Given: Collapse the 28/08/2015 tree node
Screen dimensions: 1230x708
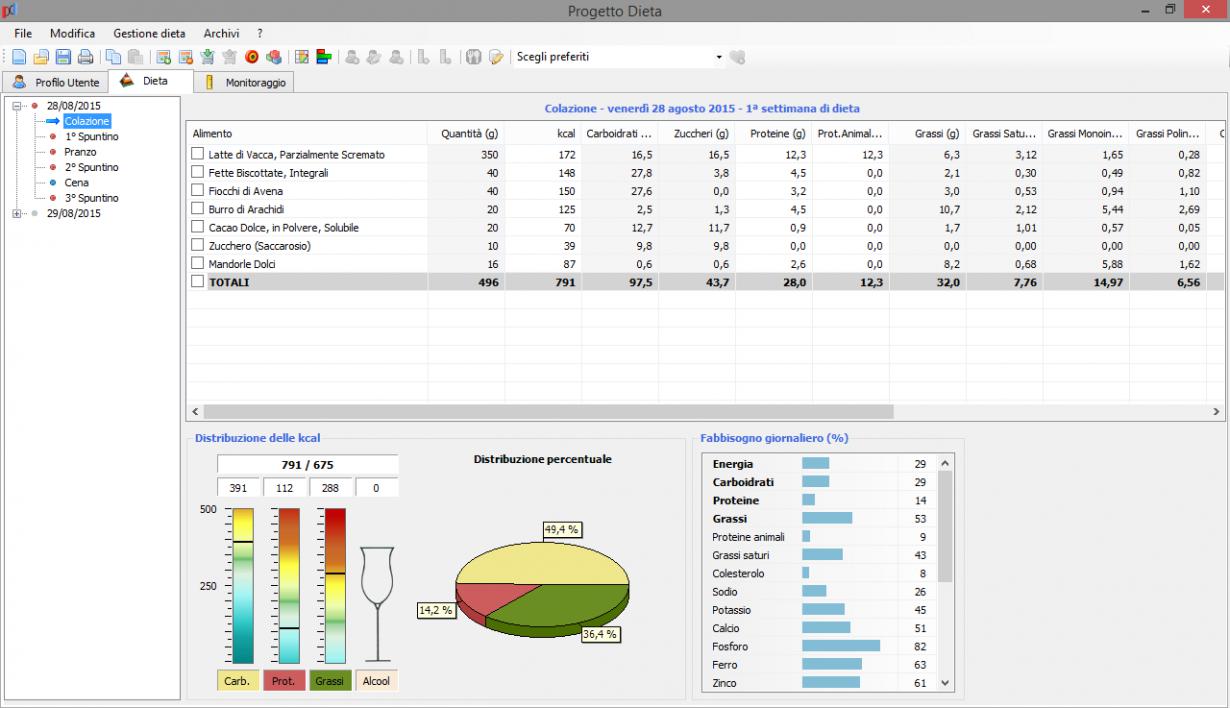Looking at the screenshot, I should [18, 105].
